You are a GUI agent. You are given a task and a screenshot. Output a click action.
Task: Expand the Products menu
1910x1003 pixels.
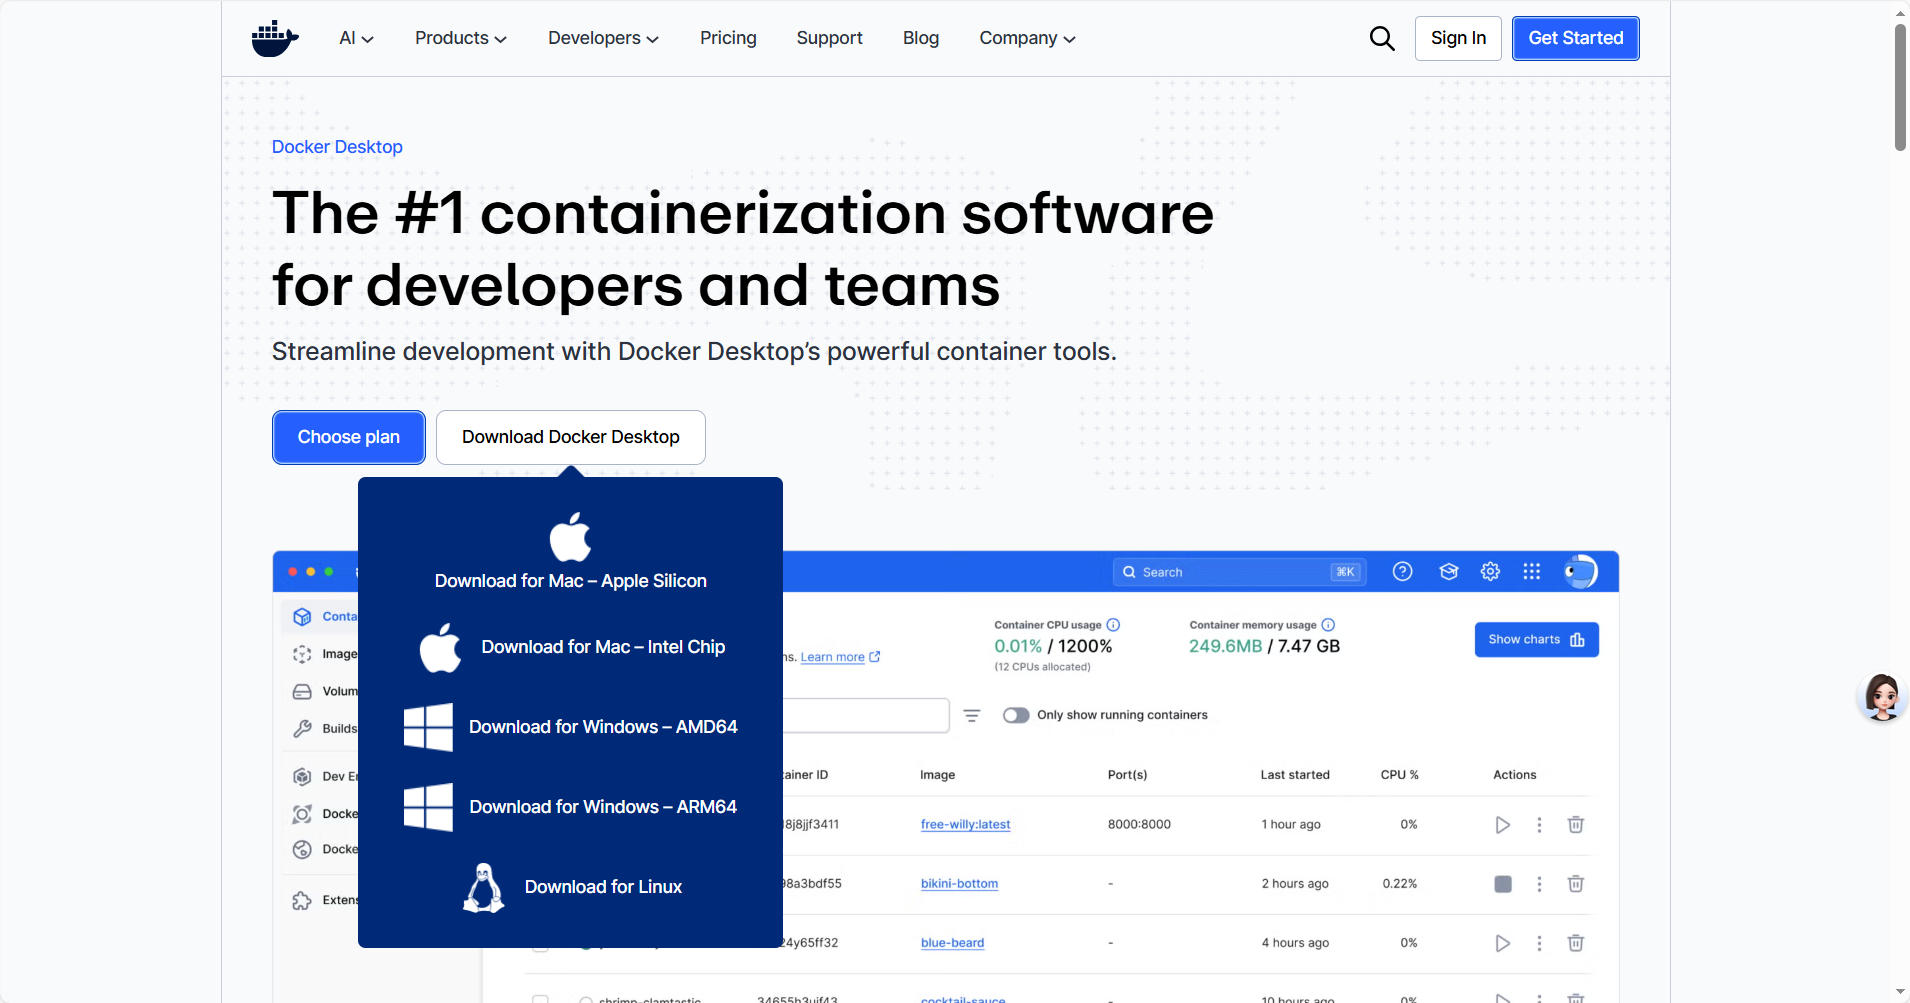pyautogui.click(x=461, y=38)
